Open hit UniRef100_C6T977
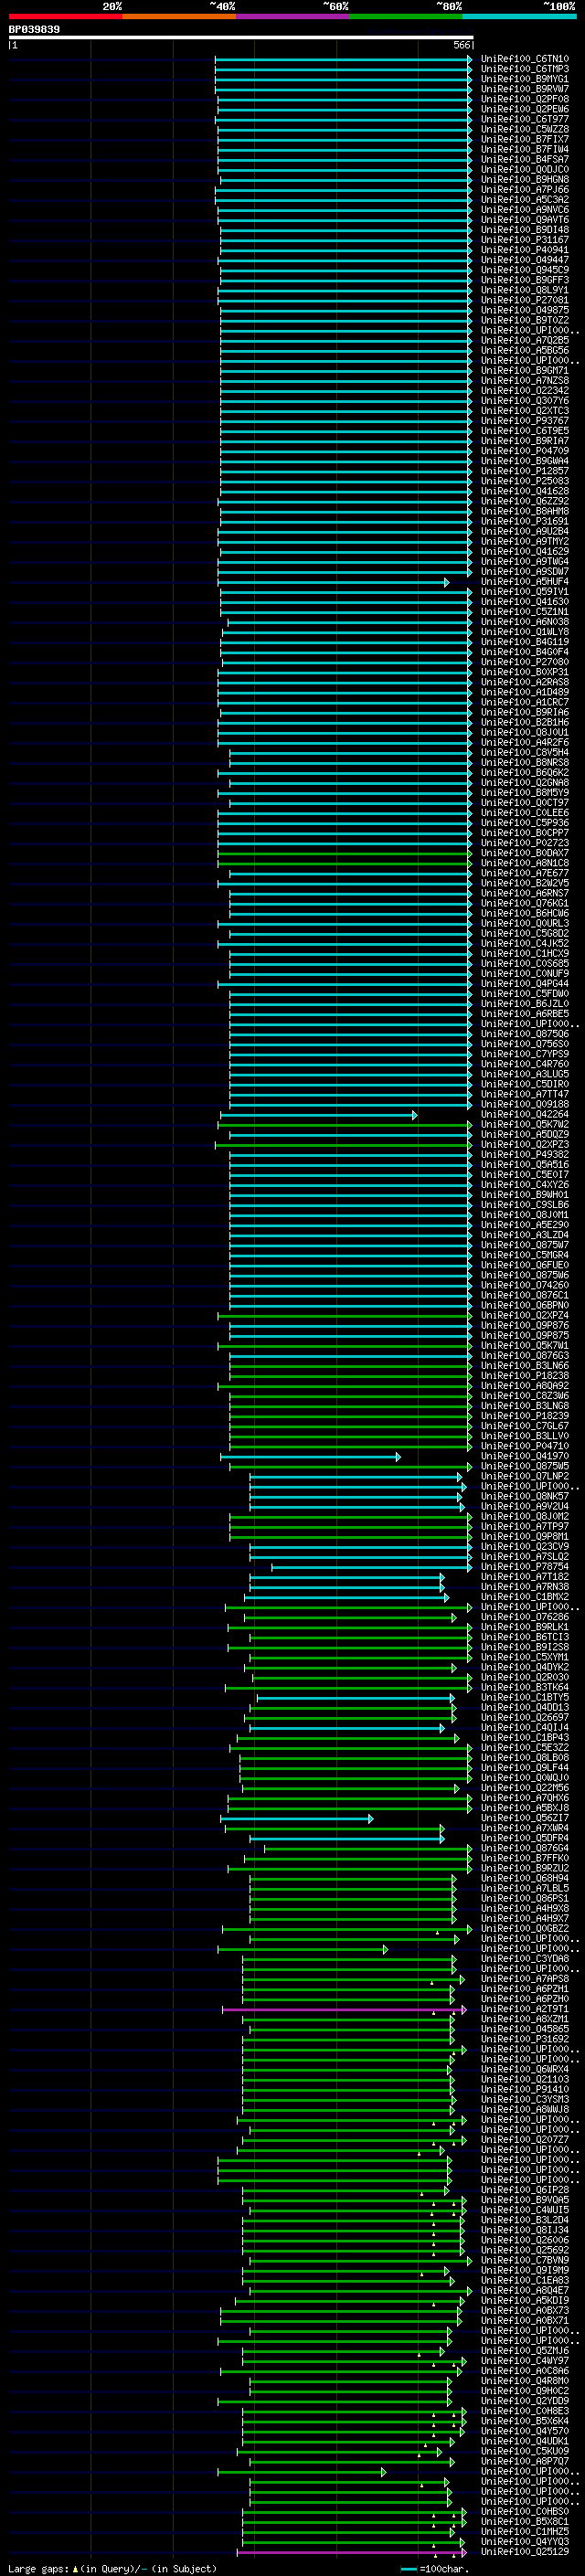 click(x=524, y=119)
